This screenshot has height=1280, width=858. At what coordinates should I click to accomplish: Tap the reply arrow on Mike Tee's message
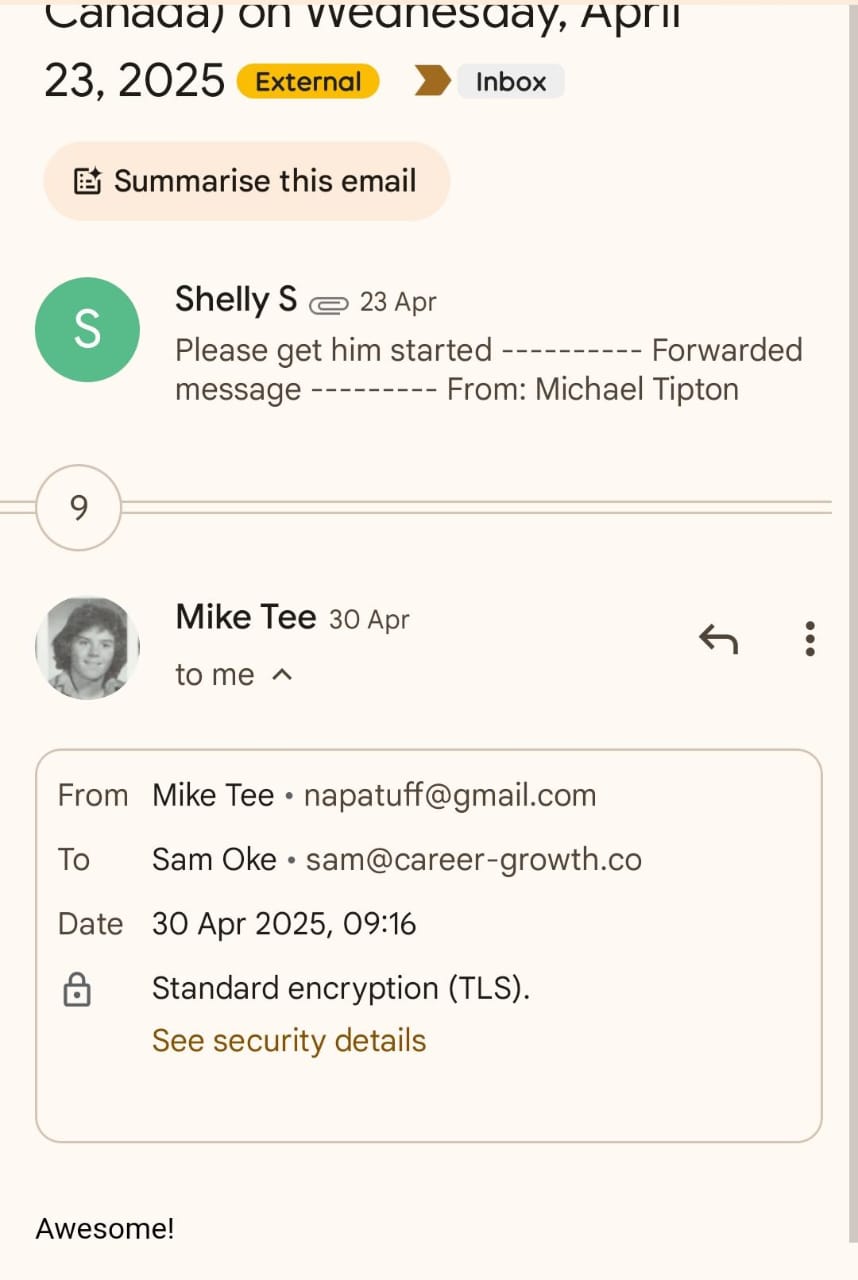click(x=718, y=638)
